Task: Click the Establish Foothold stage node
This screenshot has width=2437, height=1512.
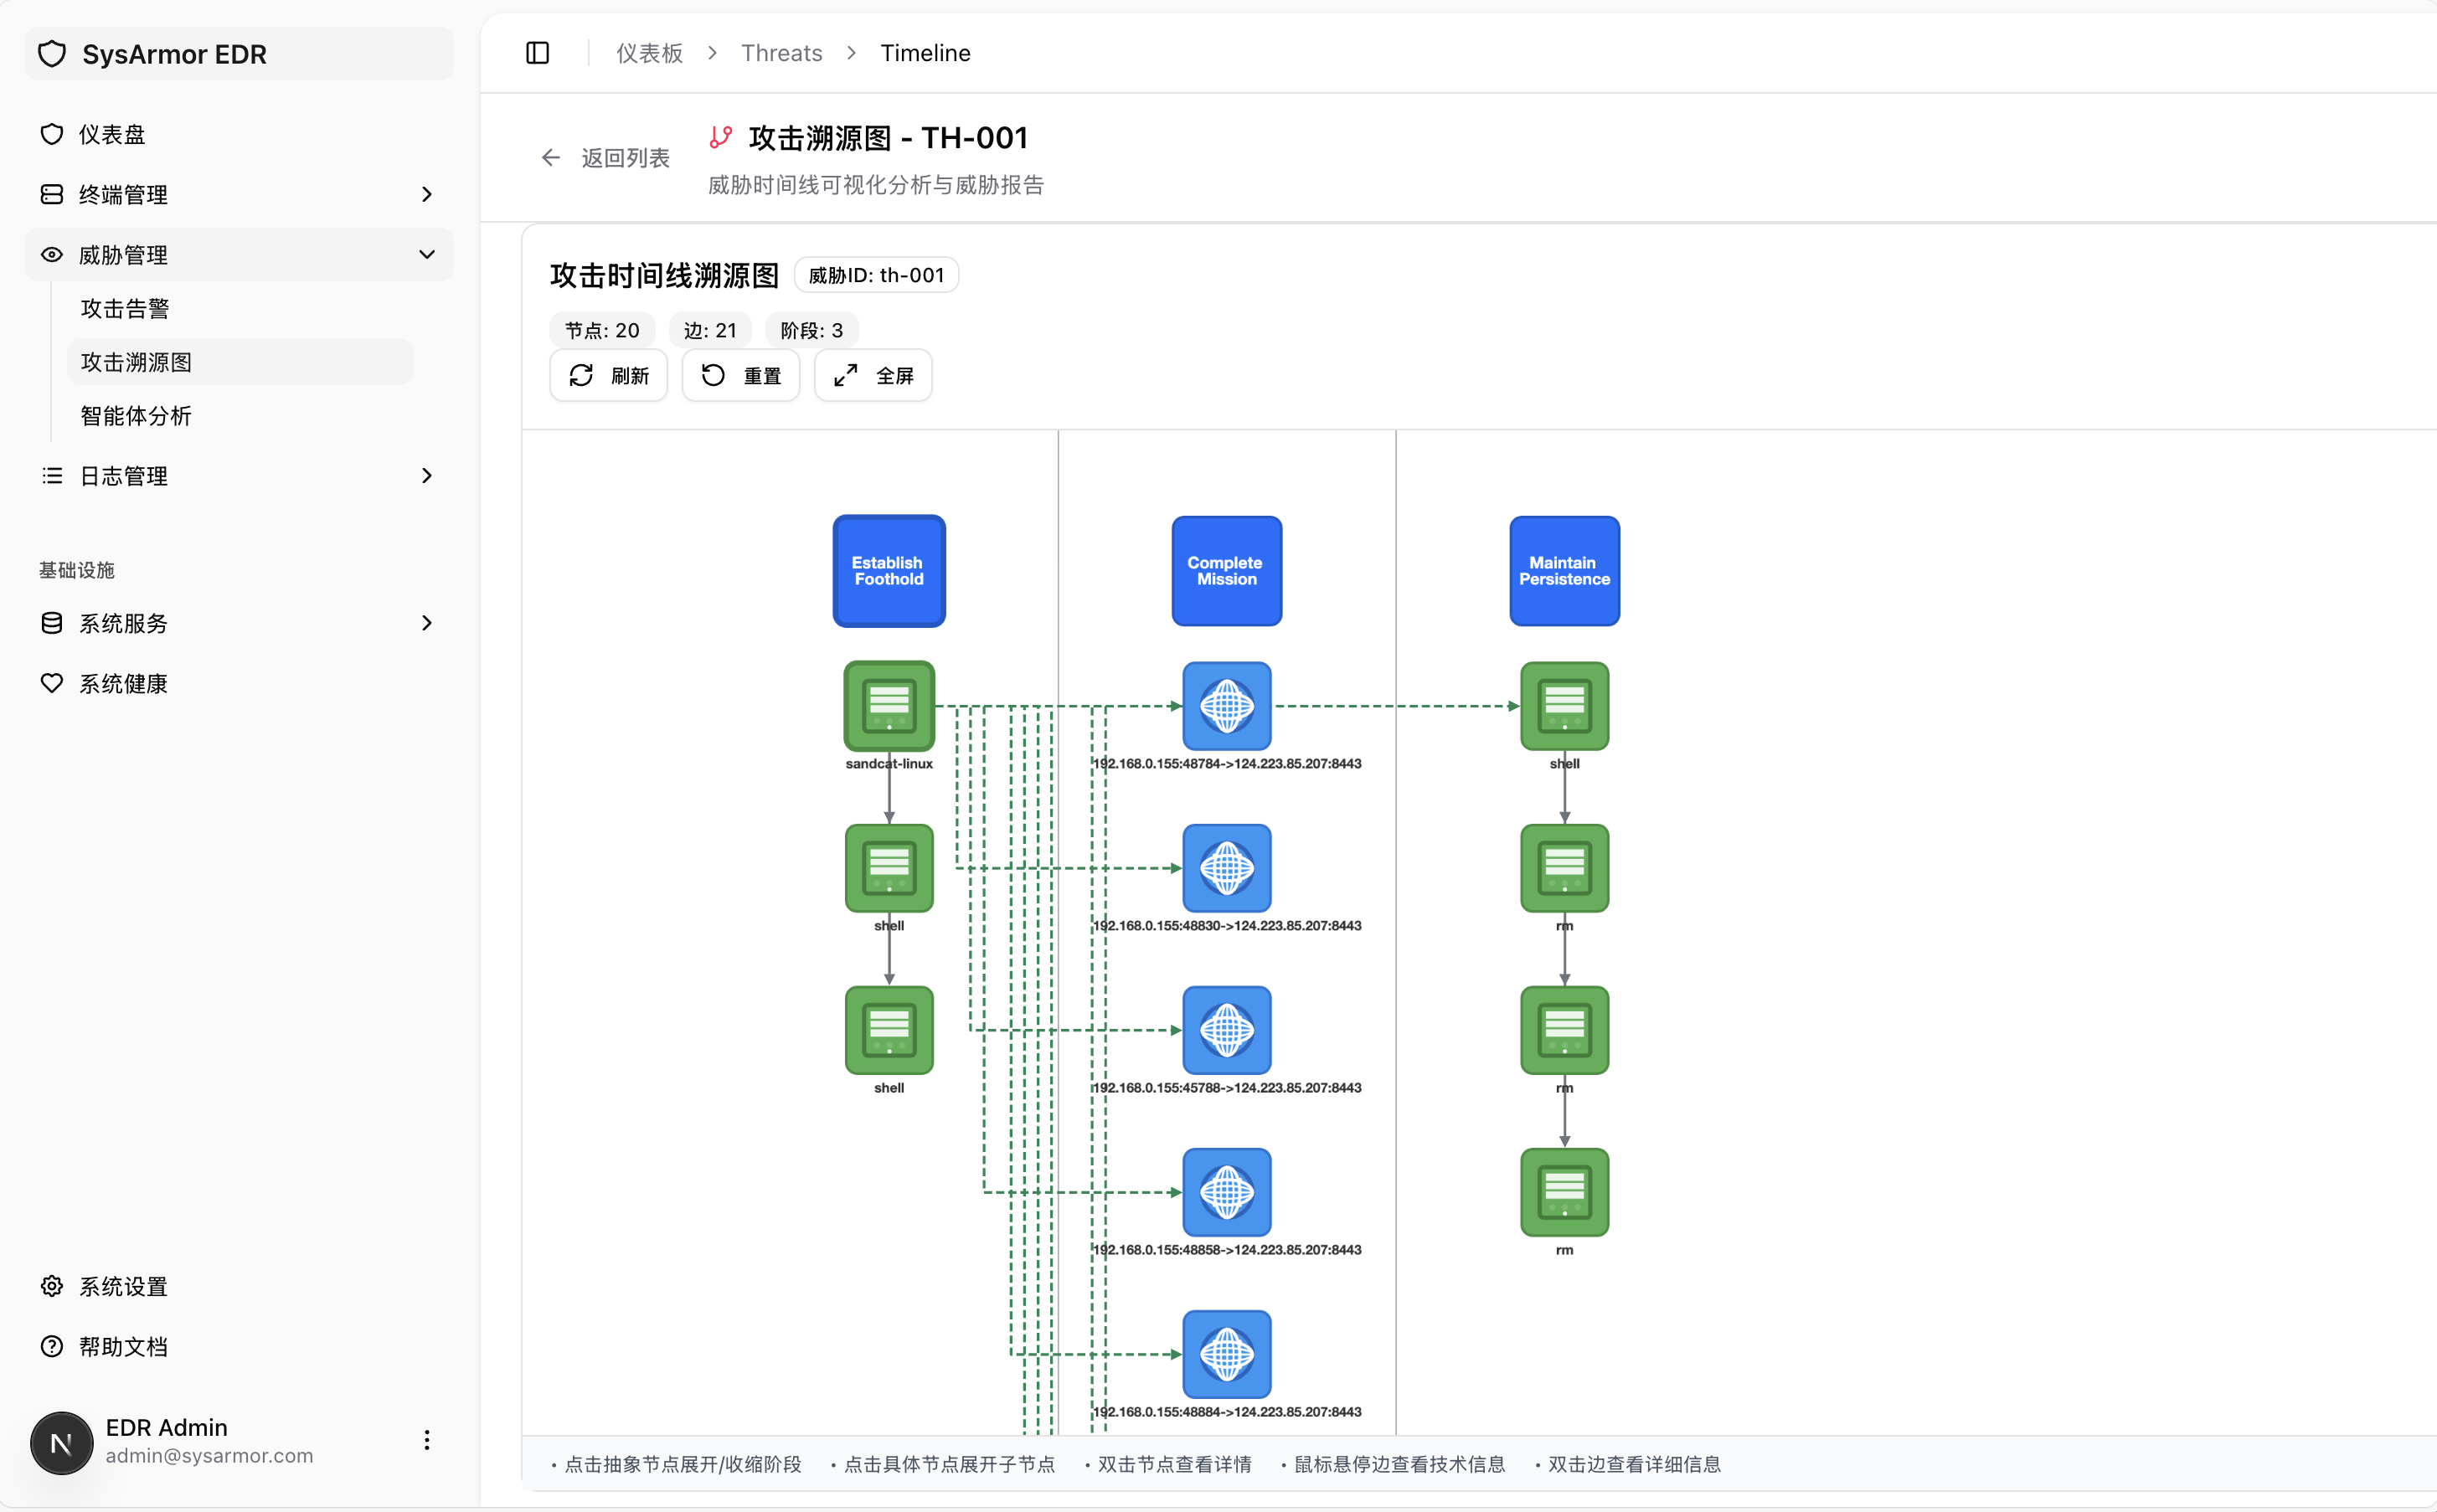Action: [888, 571]
